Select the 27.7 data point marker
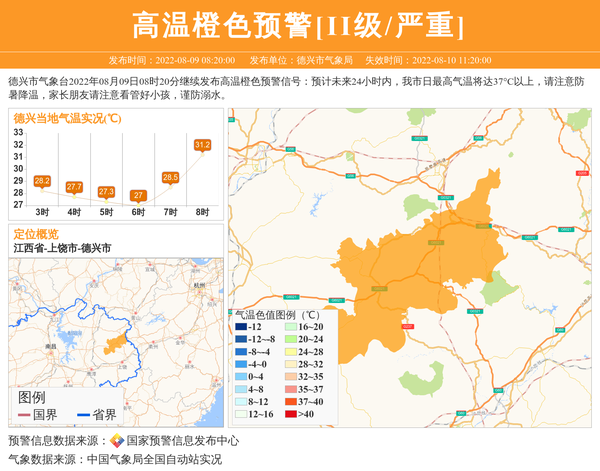 pyautogui.click(x=74, y=187)
